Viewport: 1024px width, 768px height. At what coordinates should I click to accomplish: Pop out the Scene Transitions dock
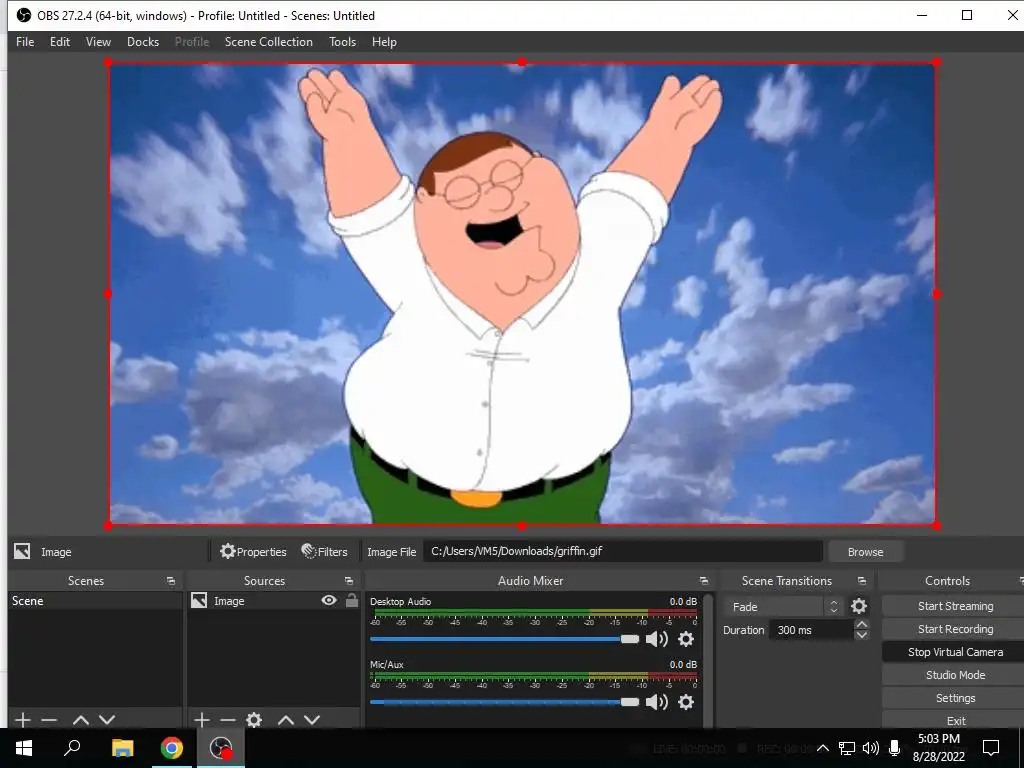861,581
